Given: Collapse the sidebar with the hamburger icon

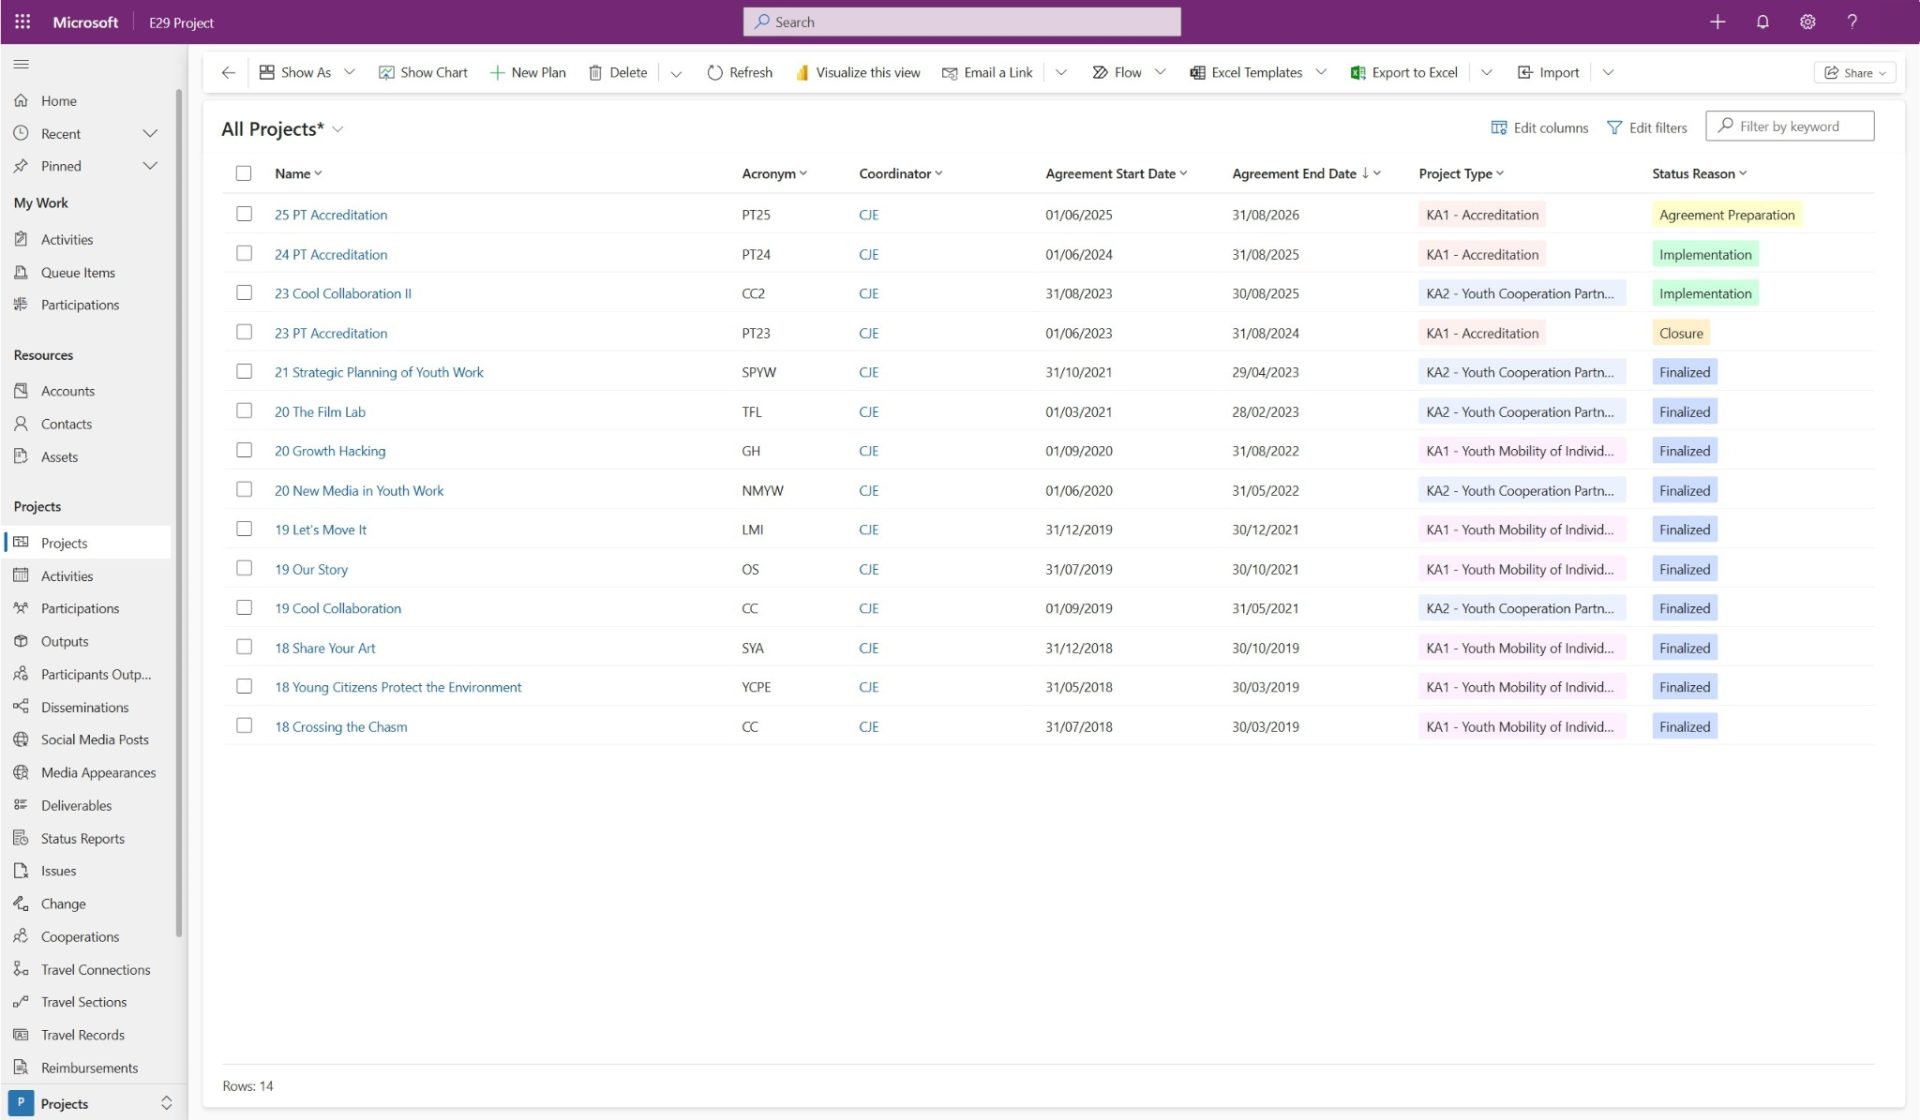Looking at the screenshot, I should pyautogui.click(x=21, y=64).
